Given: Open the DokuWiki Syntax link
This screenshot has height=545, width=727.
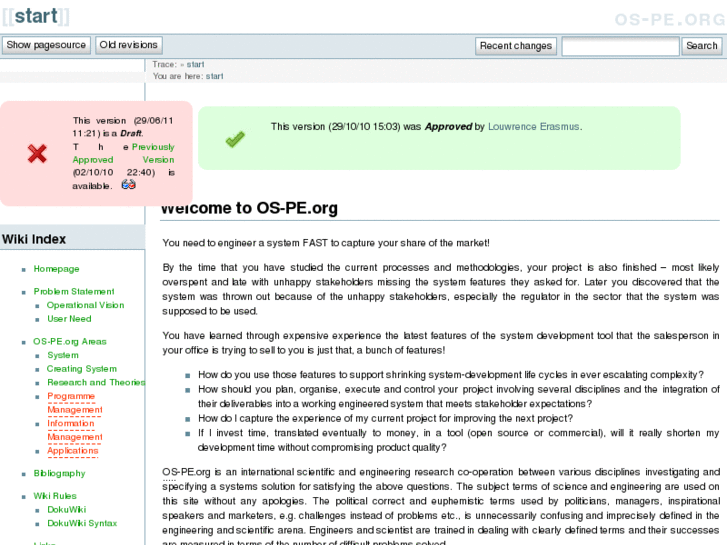Looking at the screenshot, I should (82, 523).
